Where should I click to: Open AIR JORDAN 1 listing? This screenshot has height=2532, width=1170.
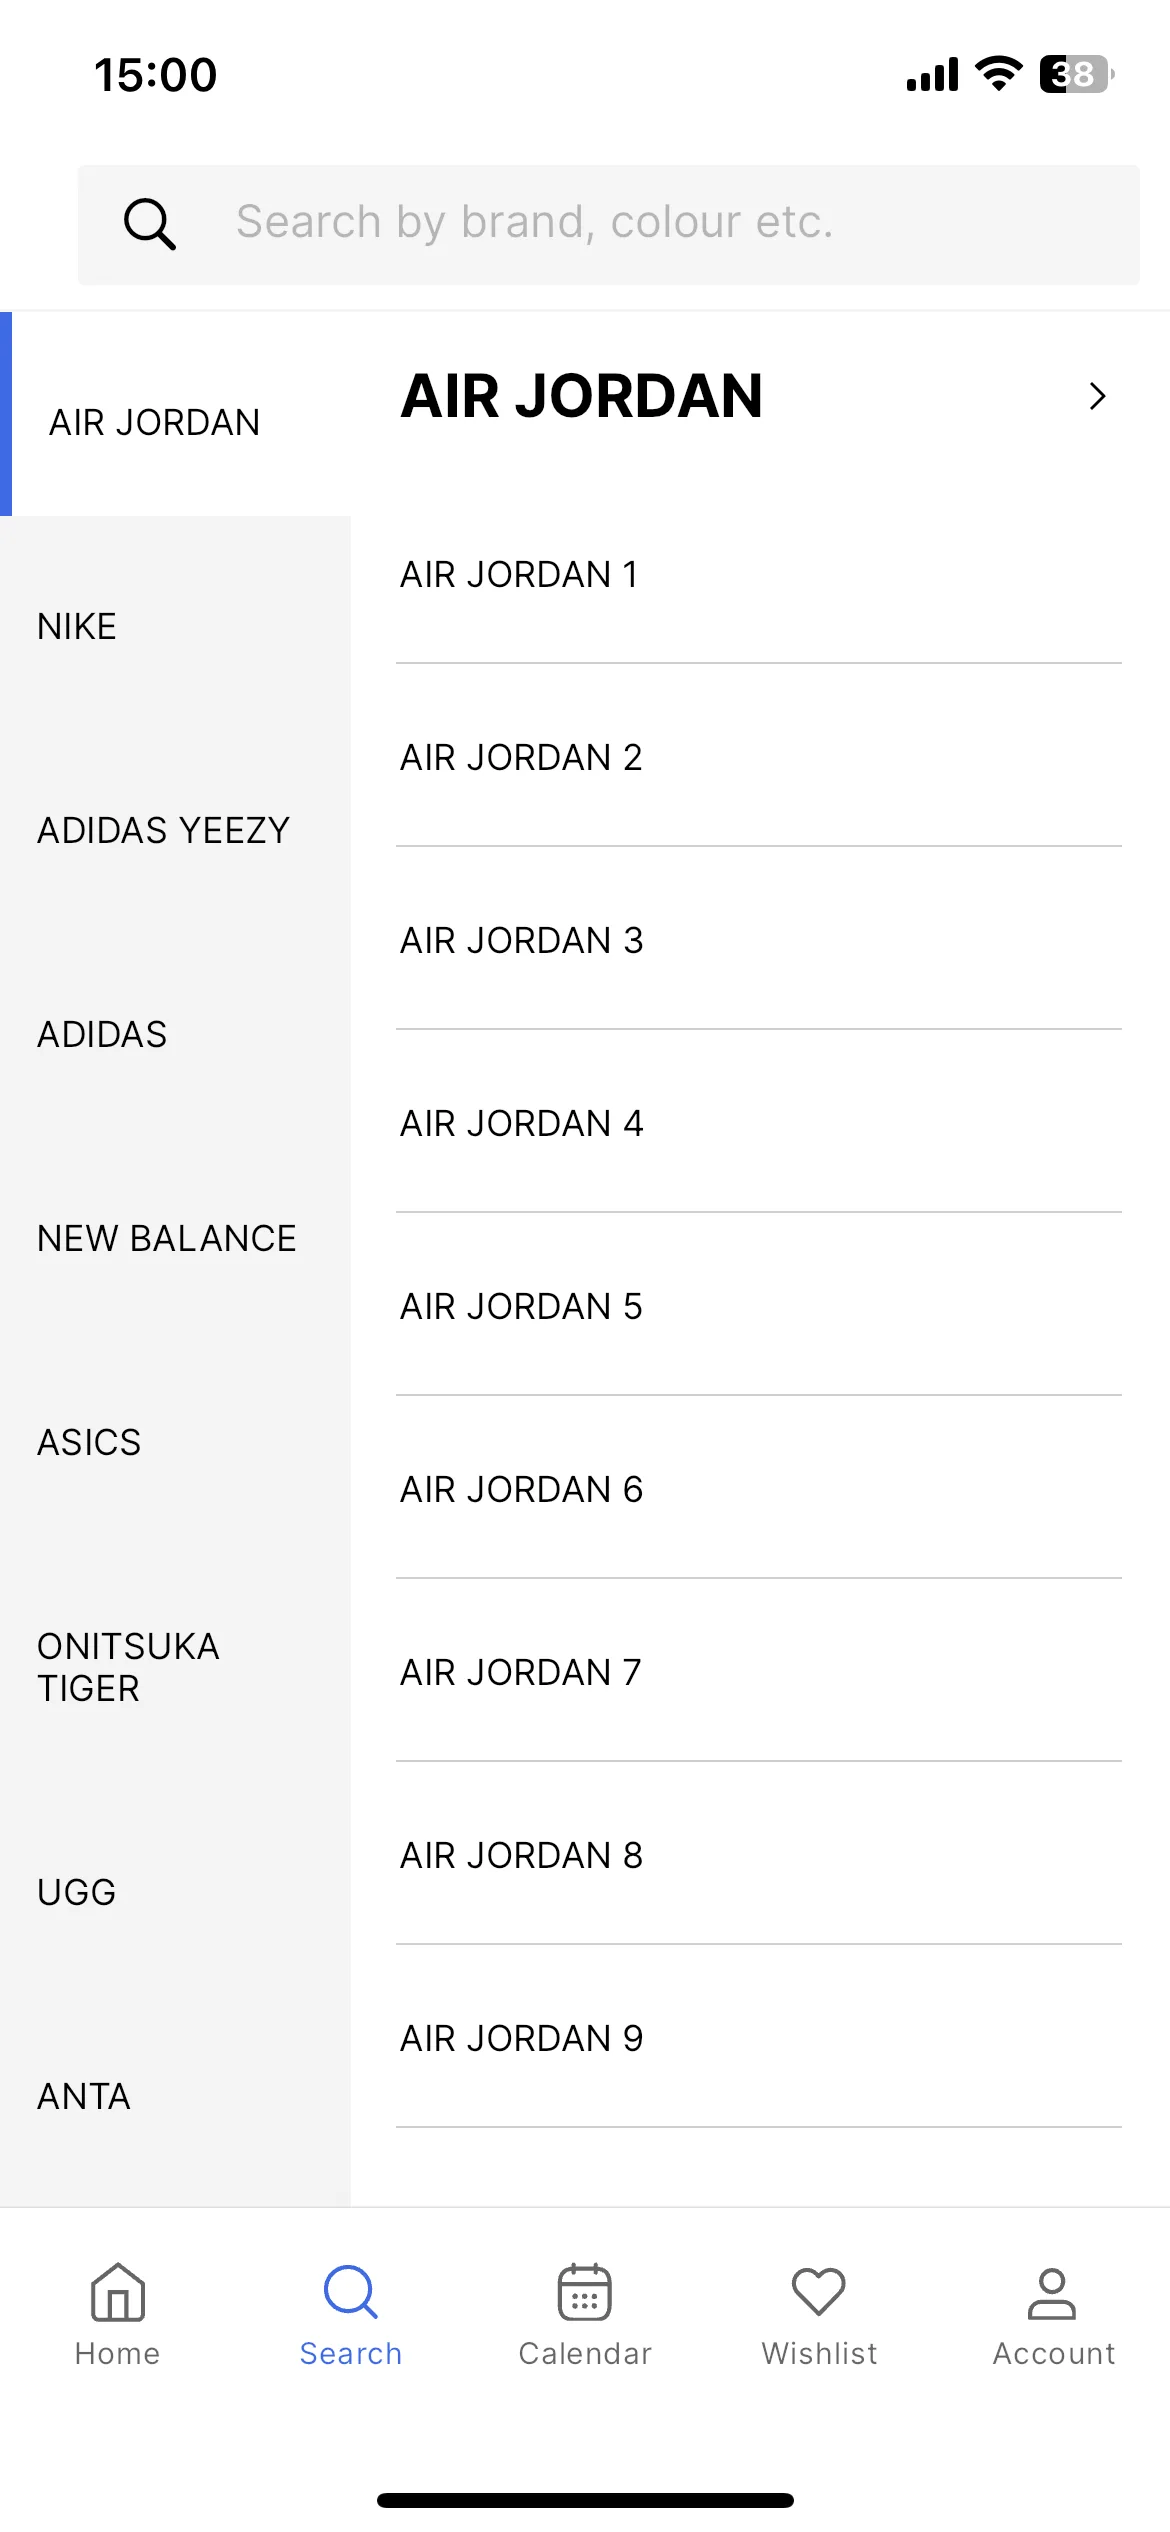click(x=759, y=575)
